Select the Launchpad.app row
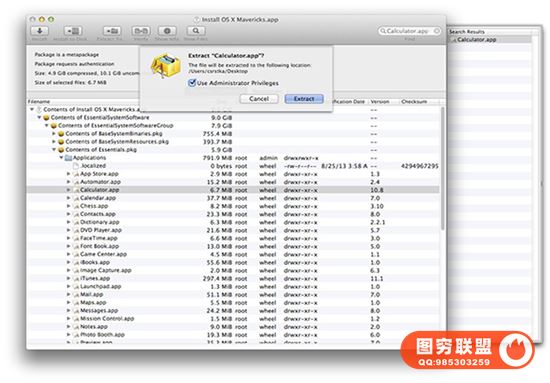The height and width of the screenshot is (383, 550). [233, 287]
